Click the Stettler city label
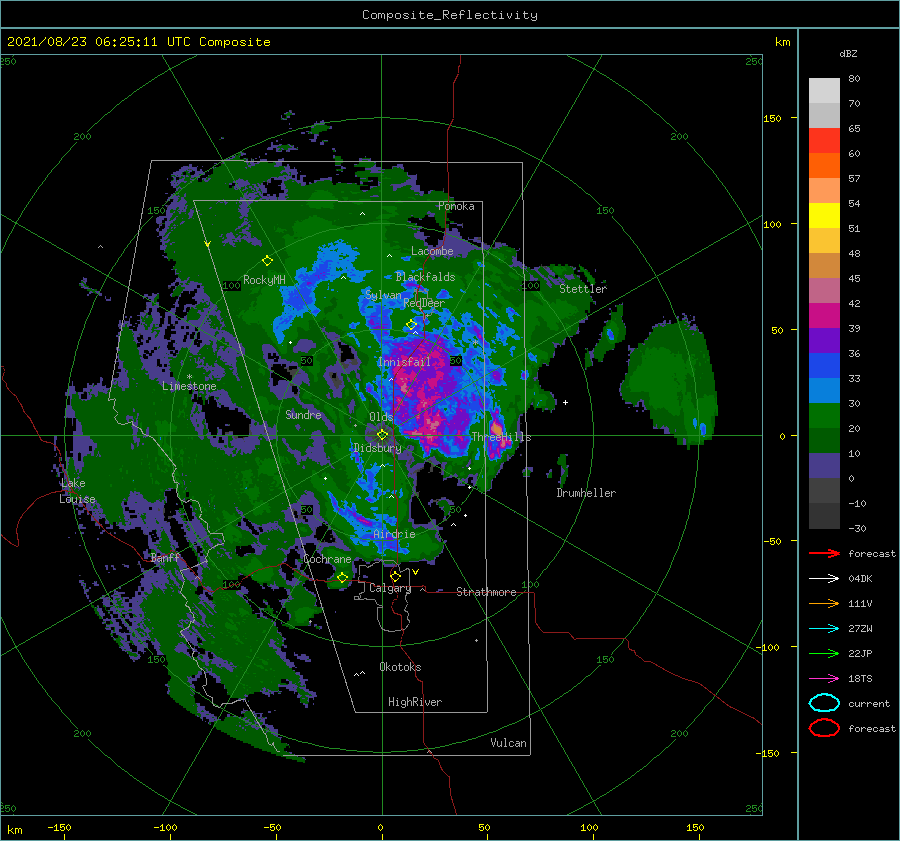900x841 pixels. (x=583, y=289)
